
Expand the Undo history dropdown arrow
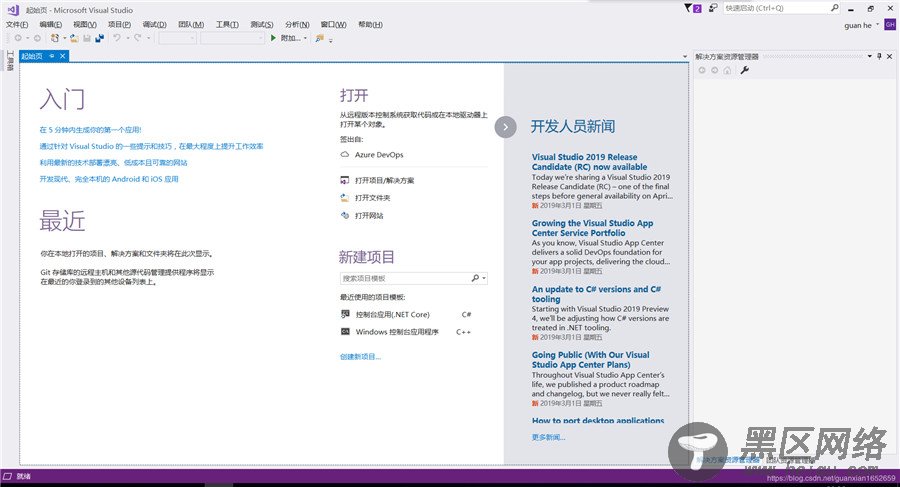pyautogui.click(x=128, y=38)
